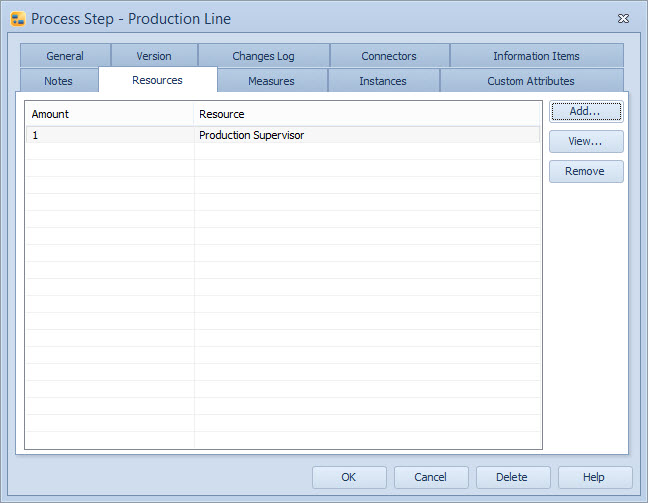Click the Process Step window title icon

(x=18, y=19)
